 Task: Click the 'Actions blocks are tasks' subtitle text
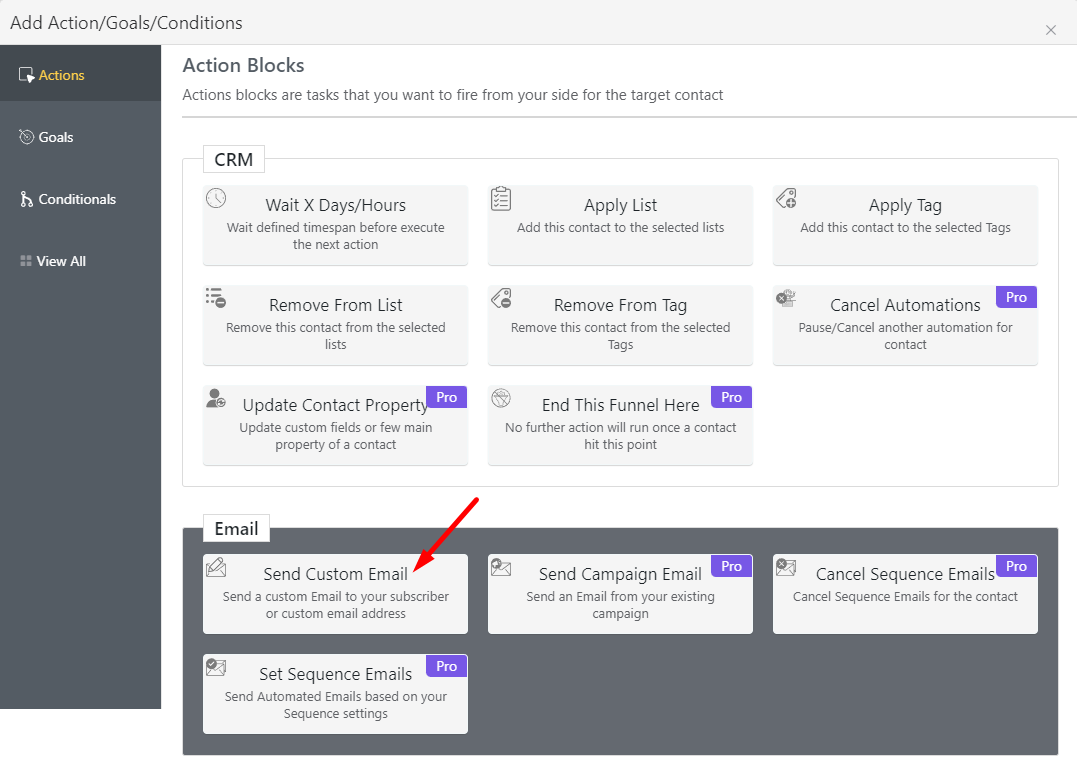point(453,95)
